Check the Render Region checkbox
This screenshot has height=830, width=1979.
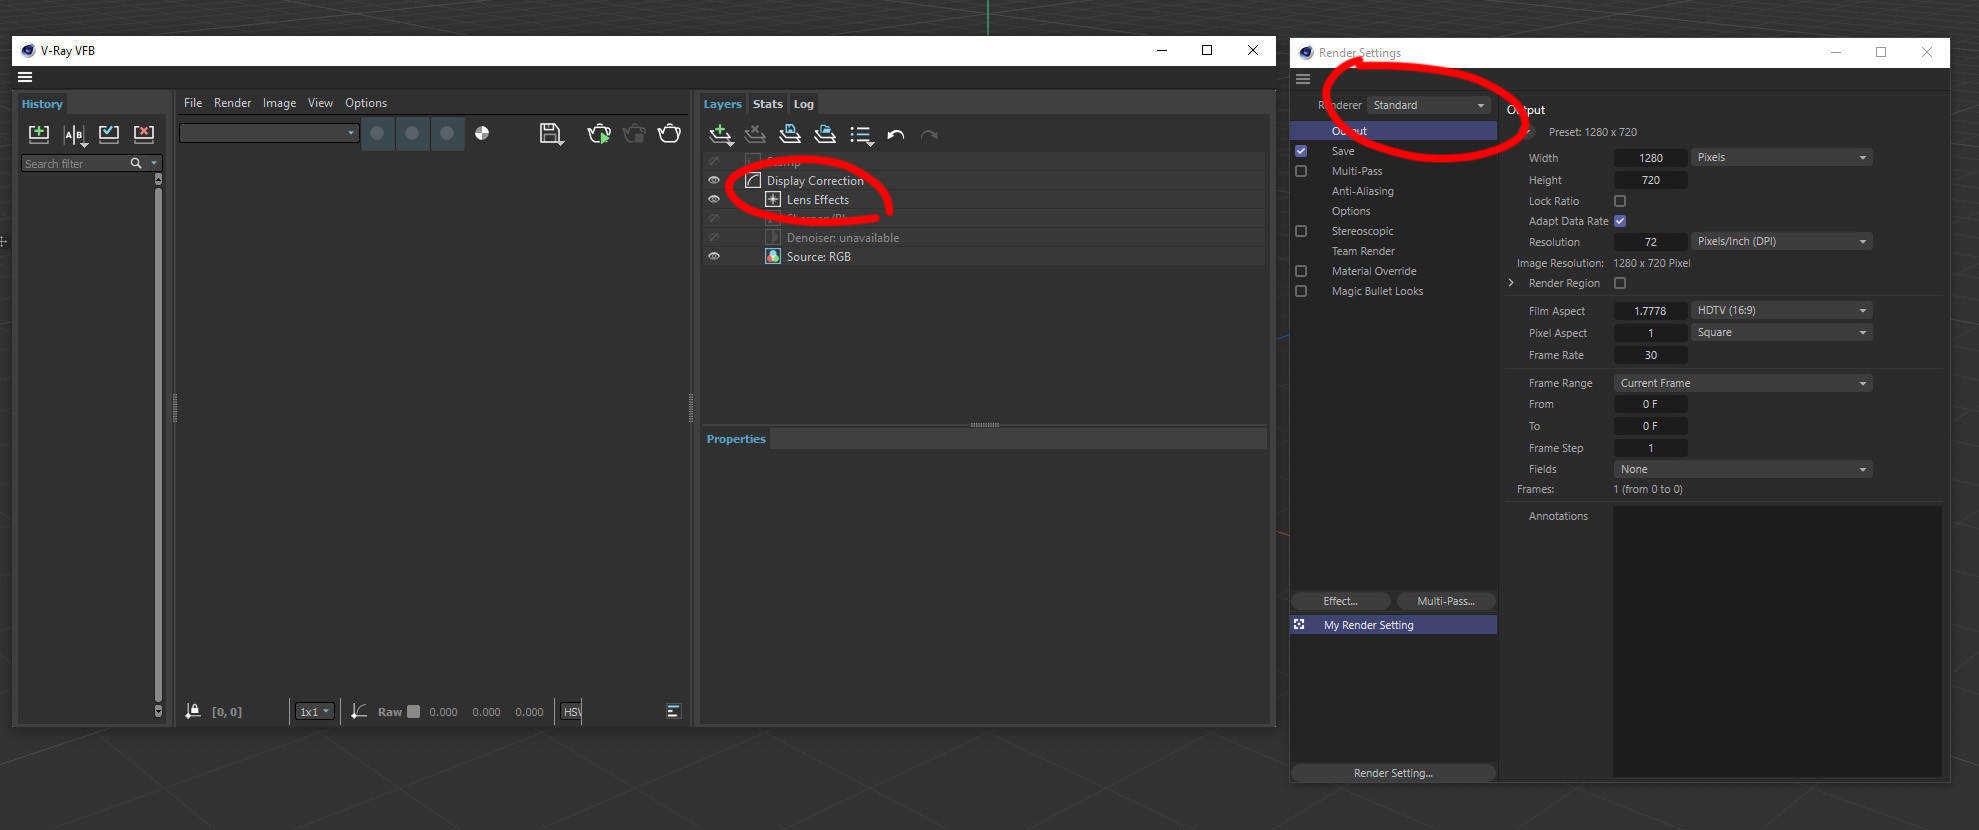click(1620, 283)
